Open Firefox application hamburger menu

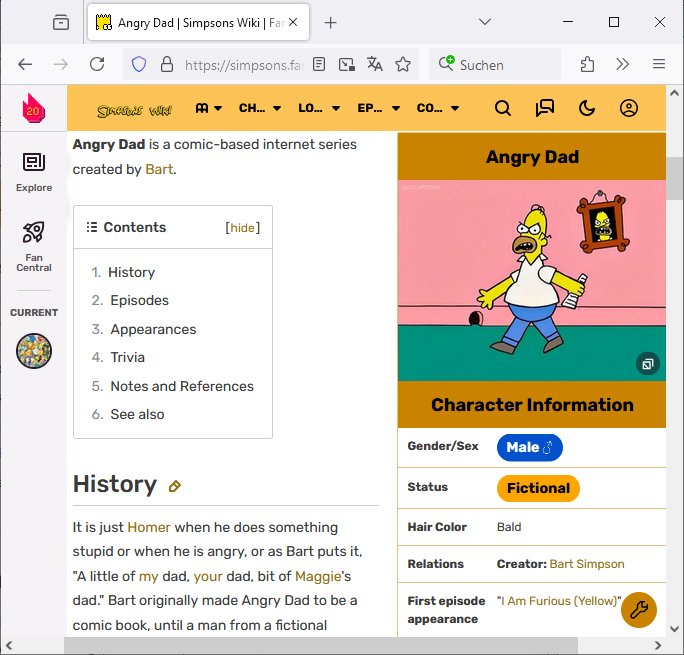point(659,65)
